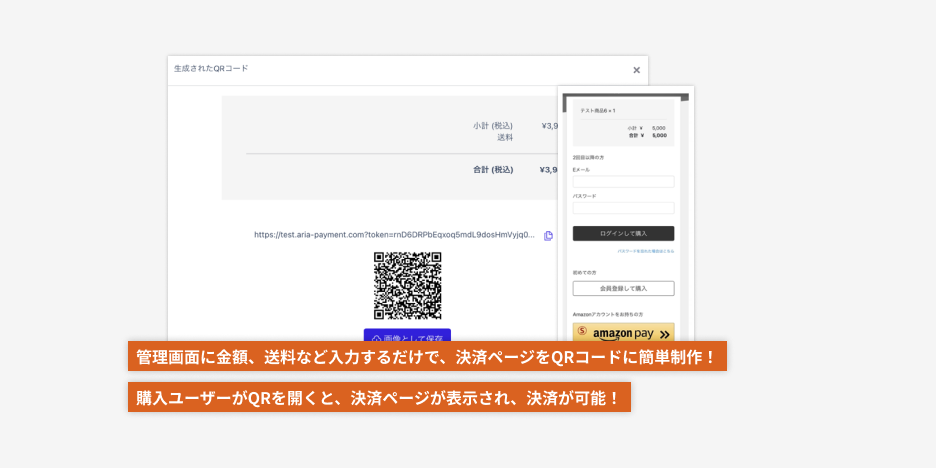Copy the payment URL with the clipboard icon
This screenshot has width=936, height=468.
(x=548, y=236)
